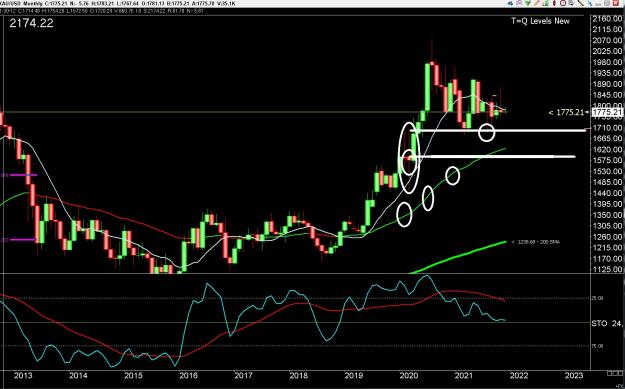Click the green checkmark toolbar icon
The height and width of the screenshot is (389, 625).
coord(528,3)
